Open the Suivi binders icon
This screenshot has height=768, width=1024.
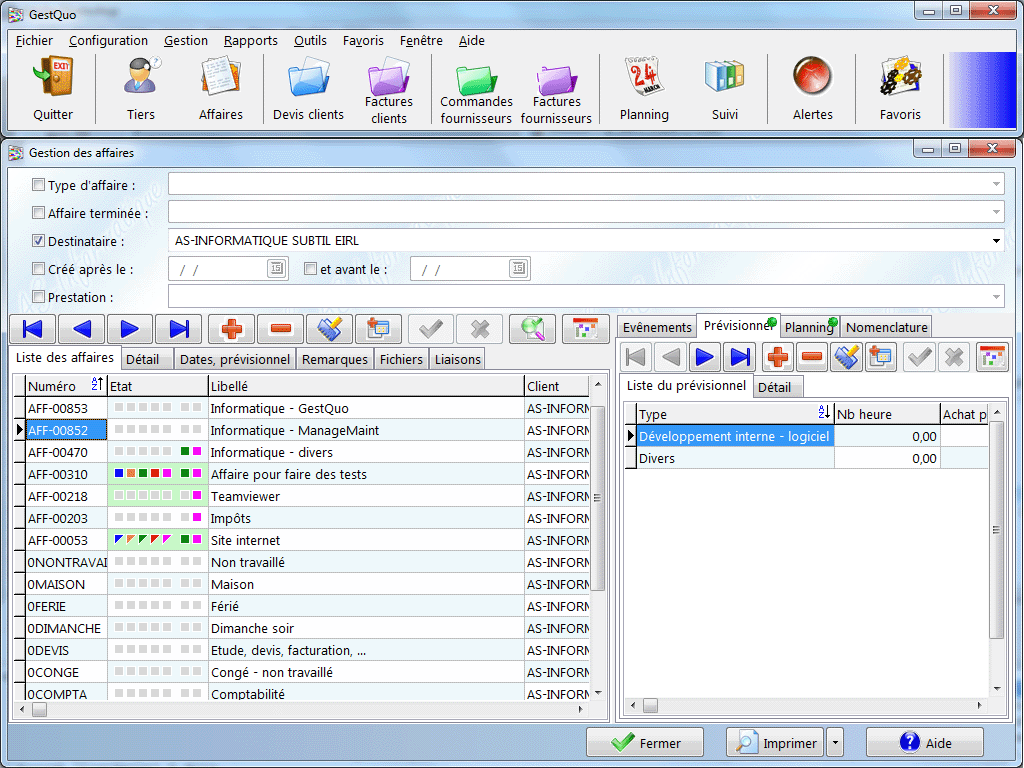725,76
